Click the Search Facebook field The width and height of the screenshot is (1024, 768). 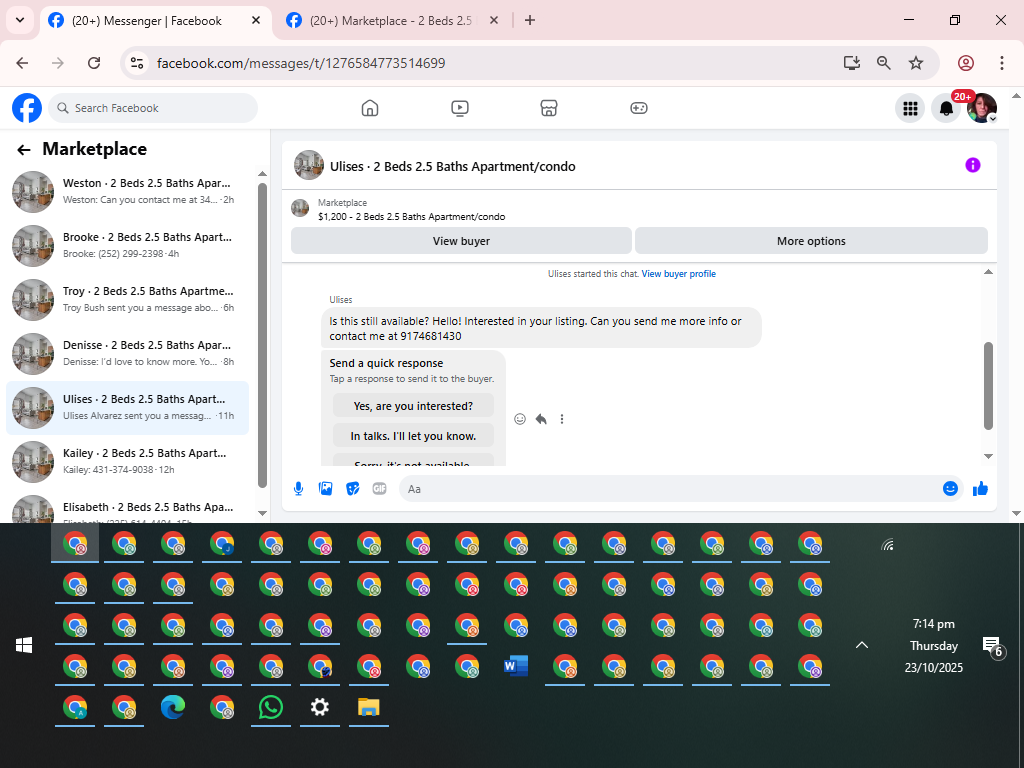(x=153, y=108)
